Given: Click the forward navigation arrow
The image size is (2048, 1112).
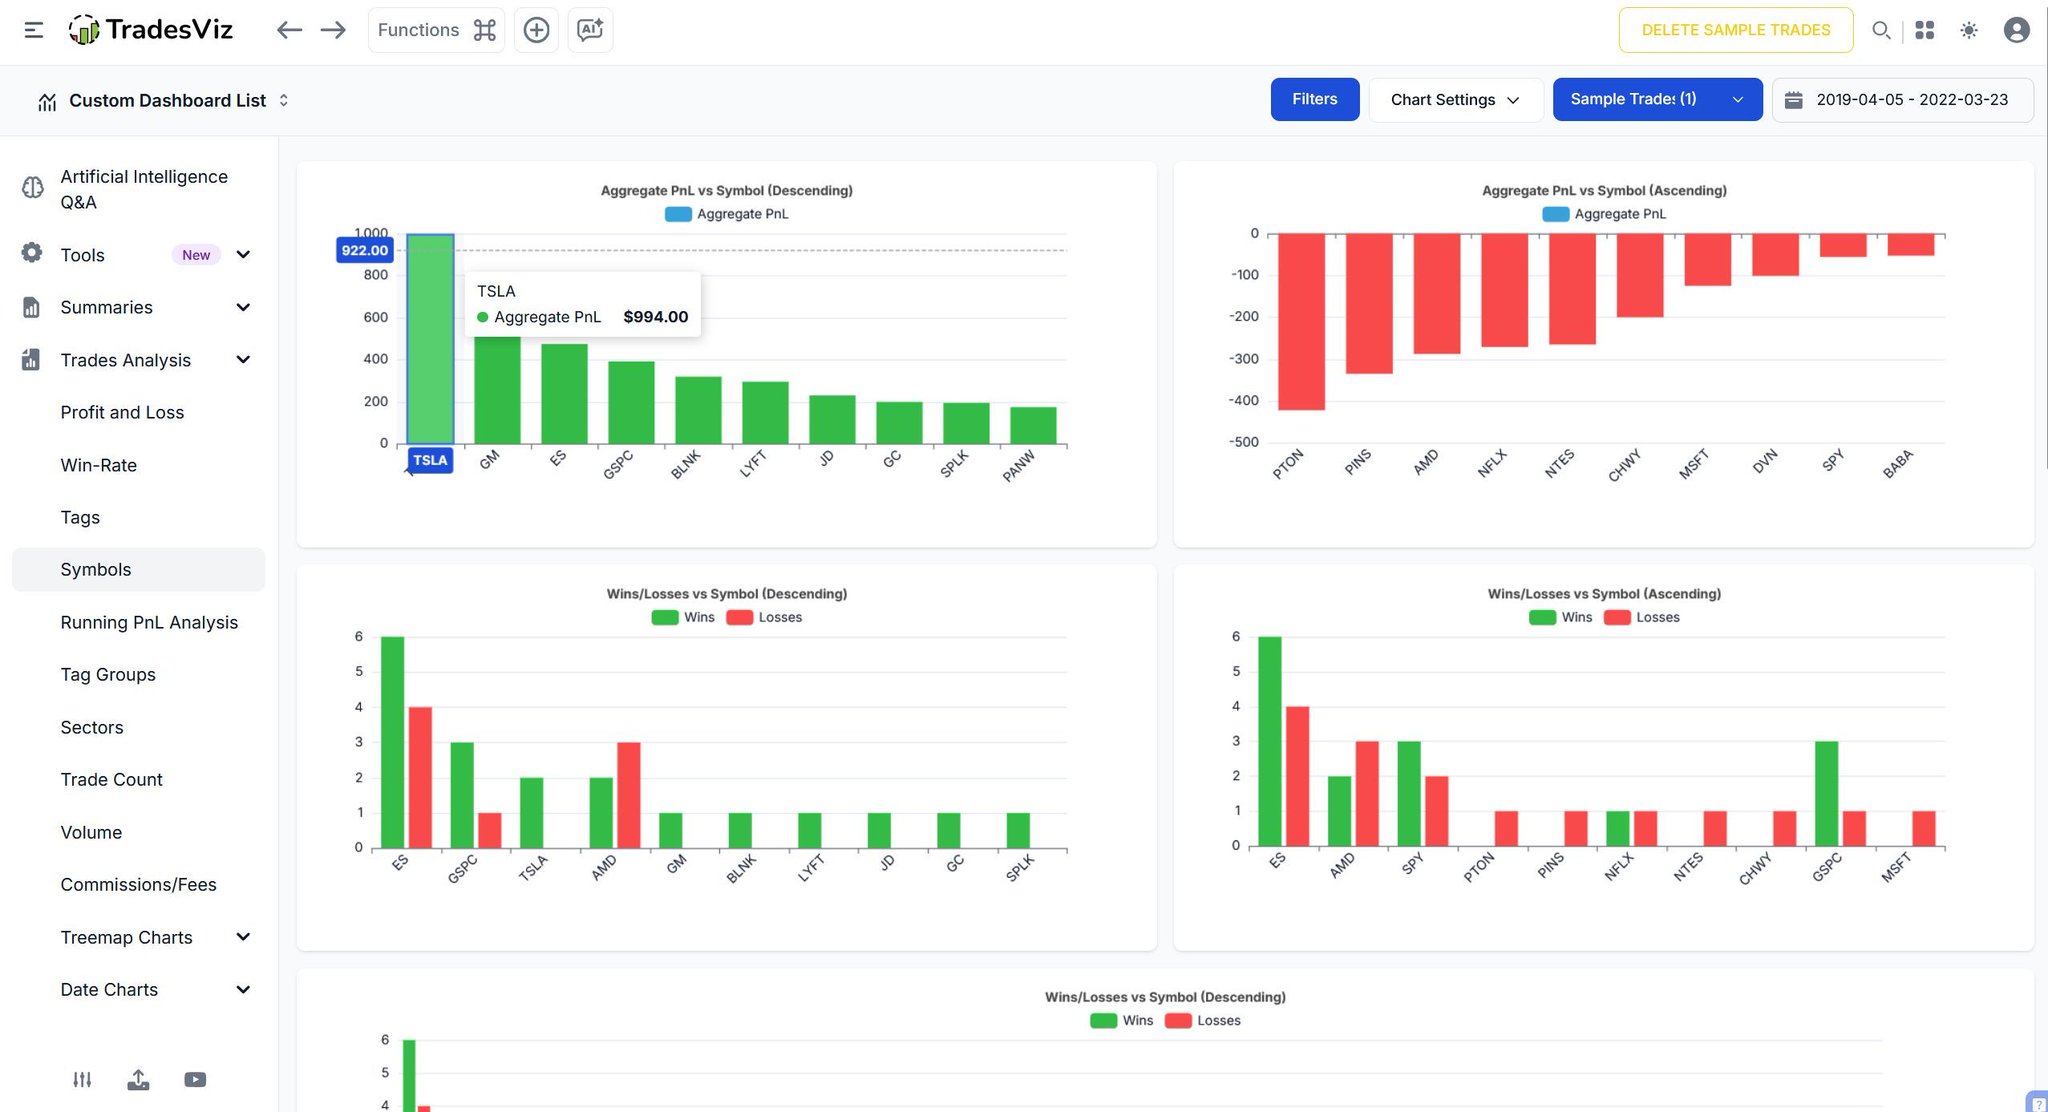Looking at the screenshot, I should [x=333, y=30].
